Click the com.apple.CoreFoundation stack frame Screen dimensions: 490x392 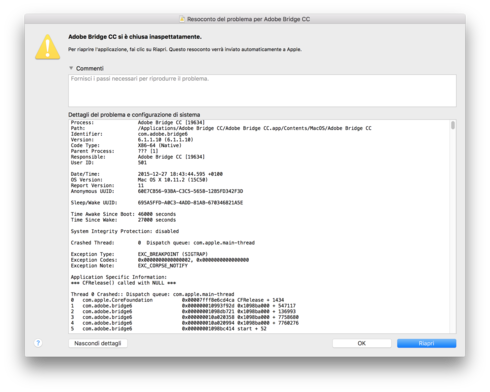(x=177, y=300)
